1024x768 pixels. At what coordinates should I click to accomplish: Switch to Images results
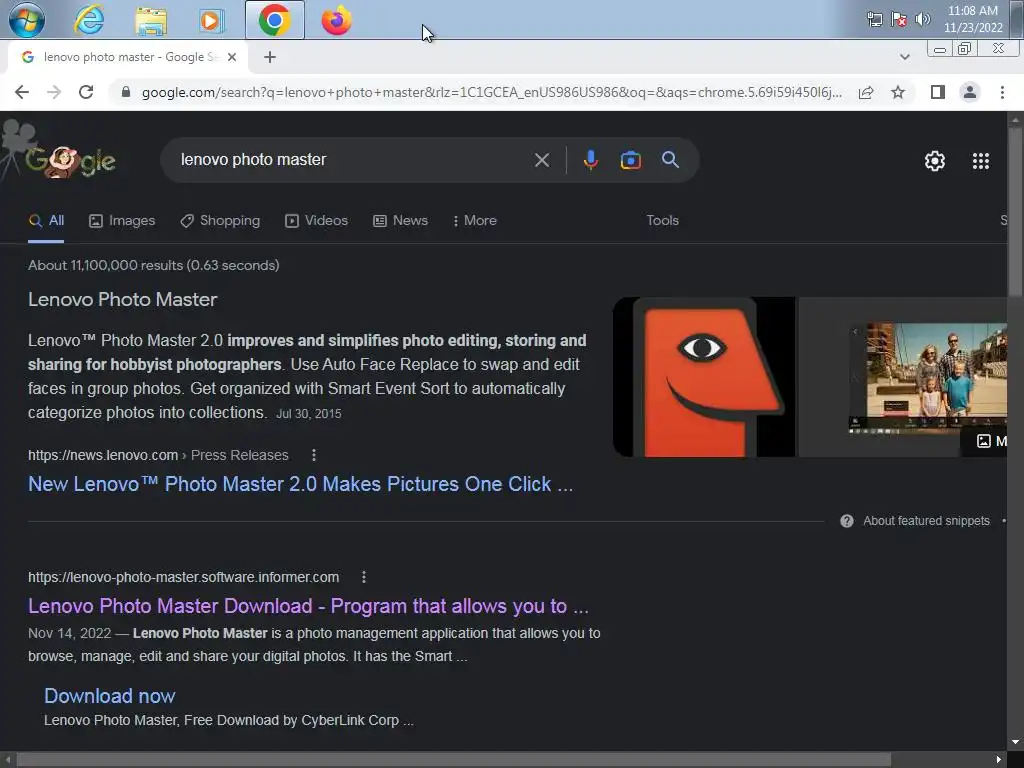(x=122, y=221)
